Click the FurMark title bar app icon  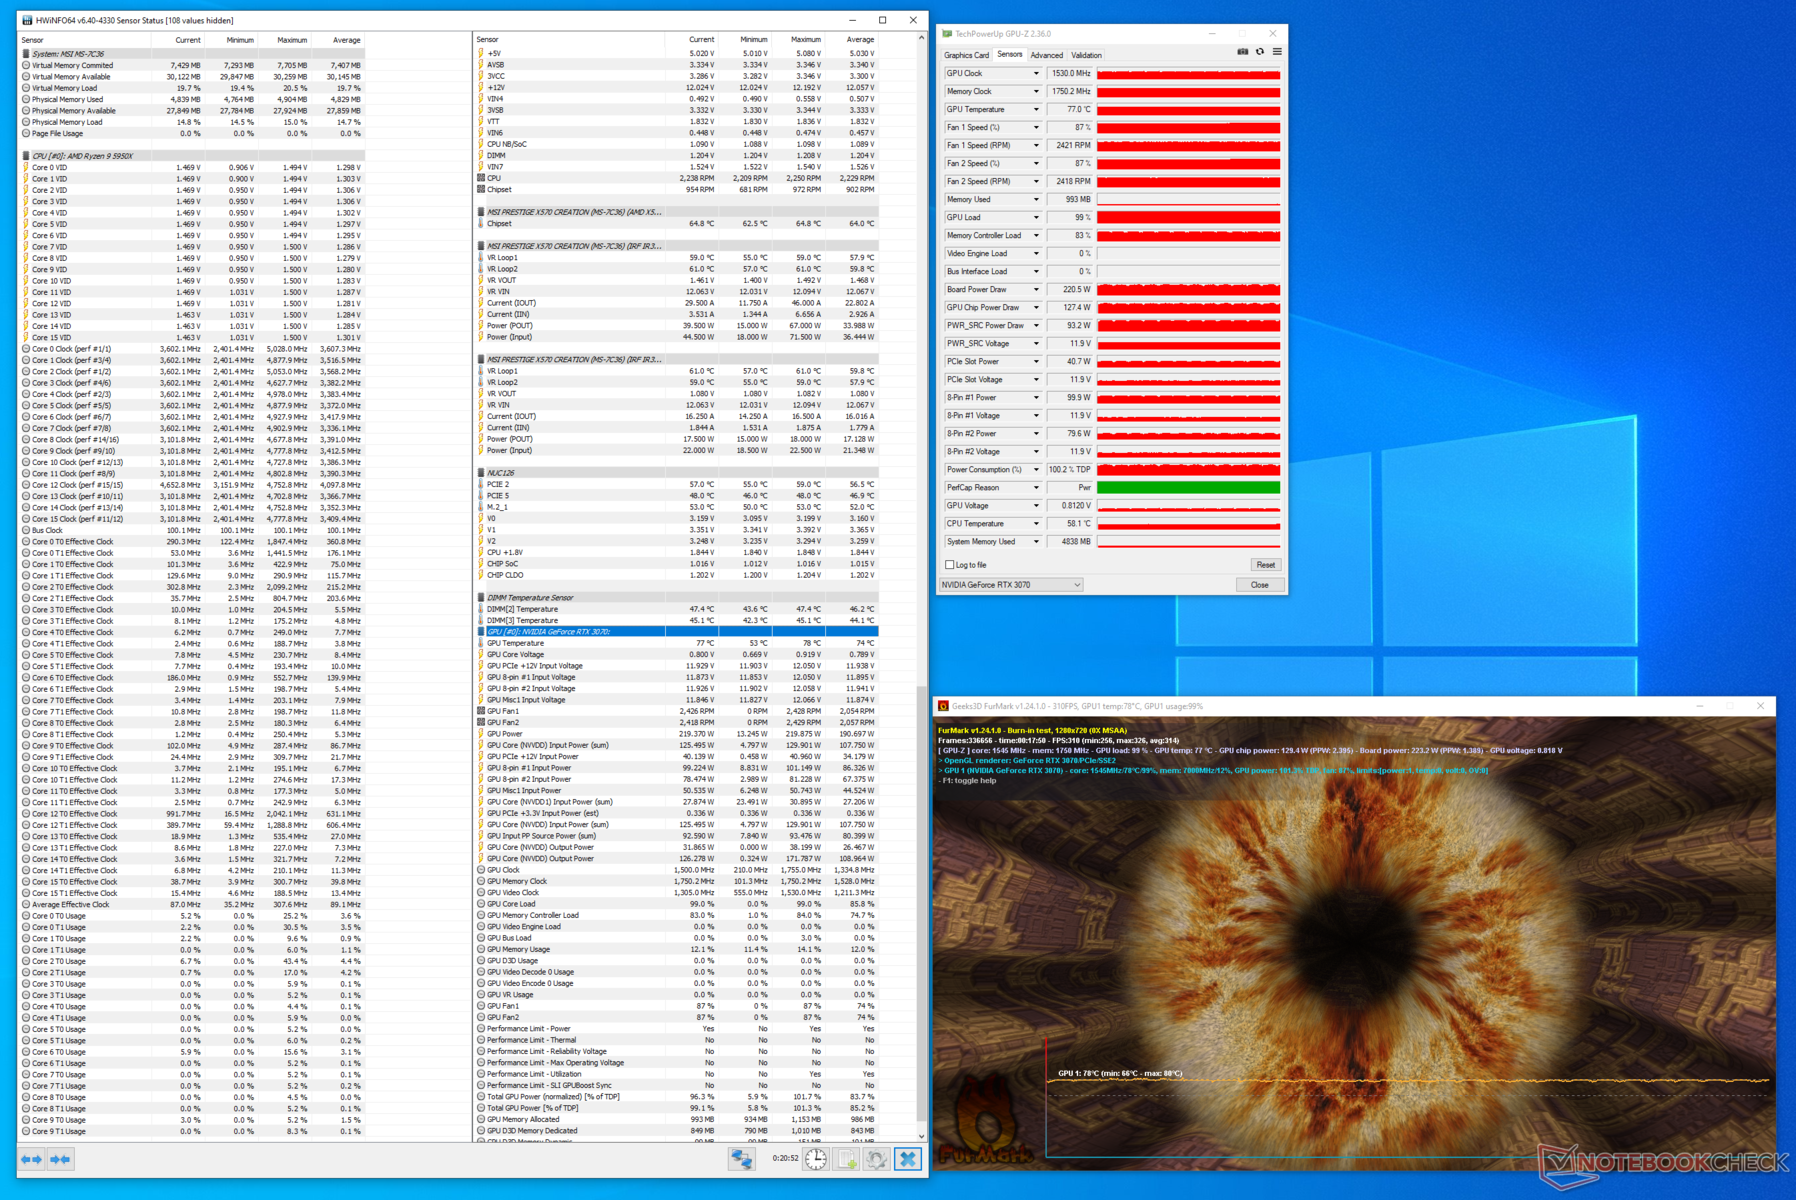pyautogui.click(x=943, y=706)
